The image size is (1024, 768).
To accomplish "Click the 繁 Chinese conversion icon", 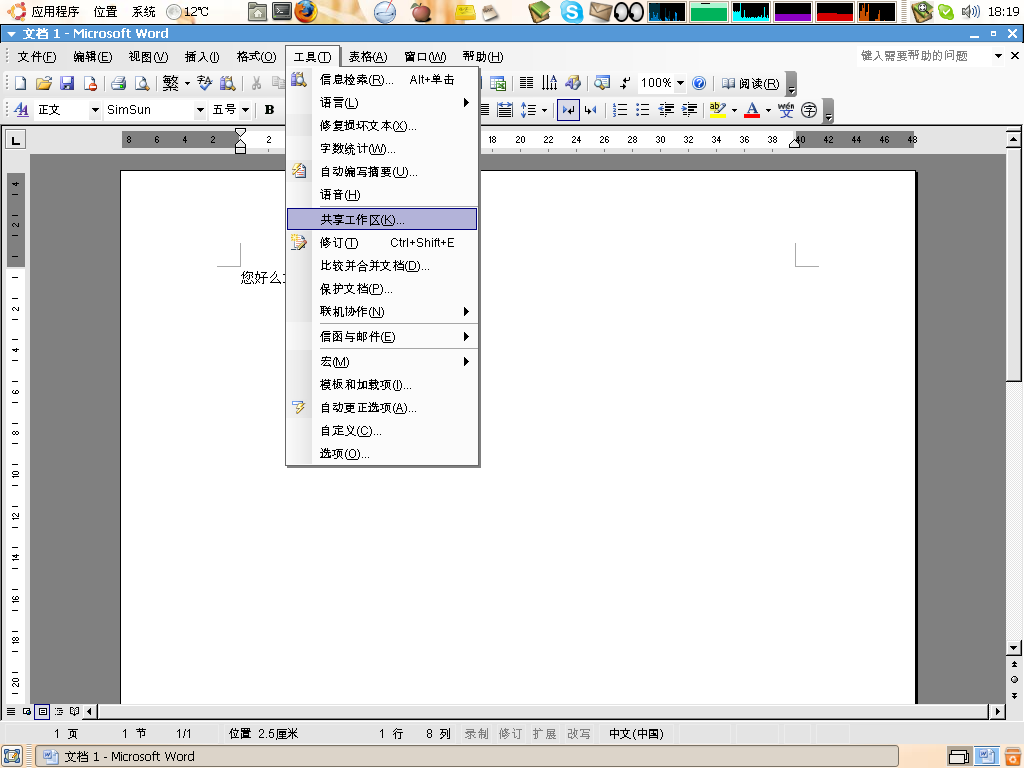I will [x=170, y=83].
